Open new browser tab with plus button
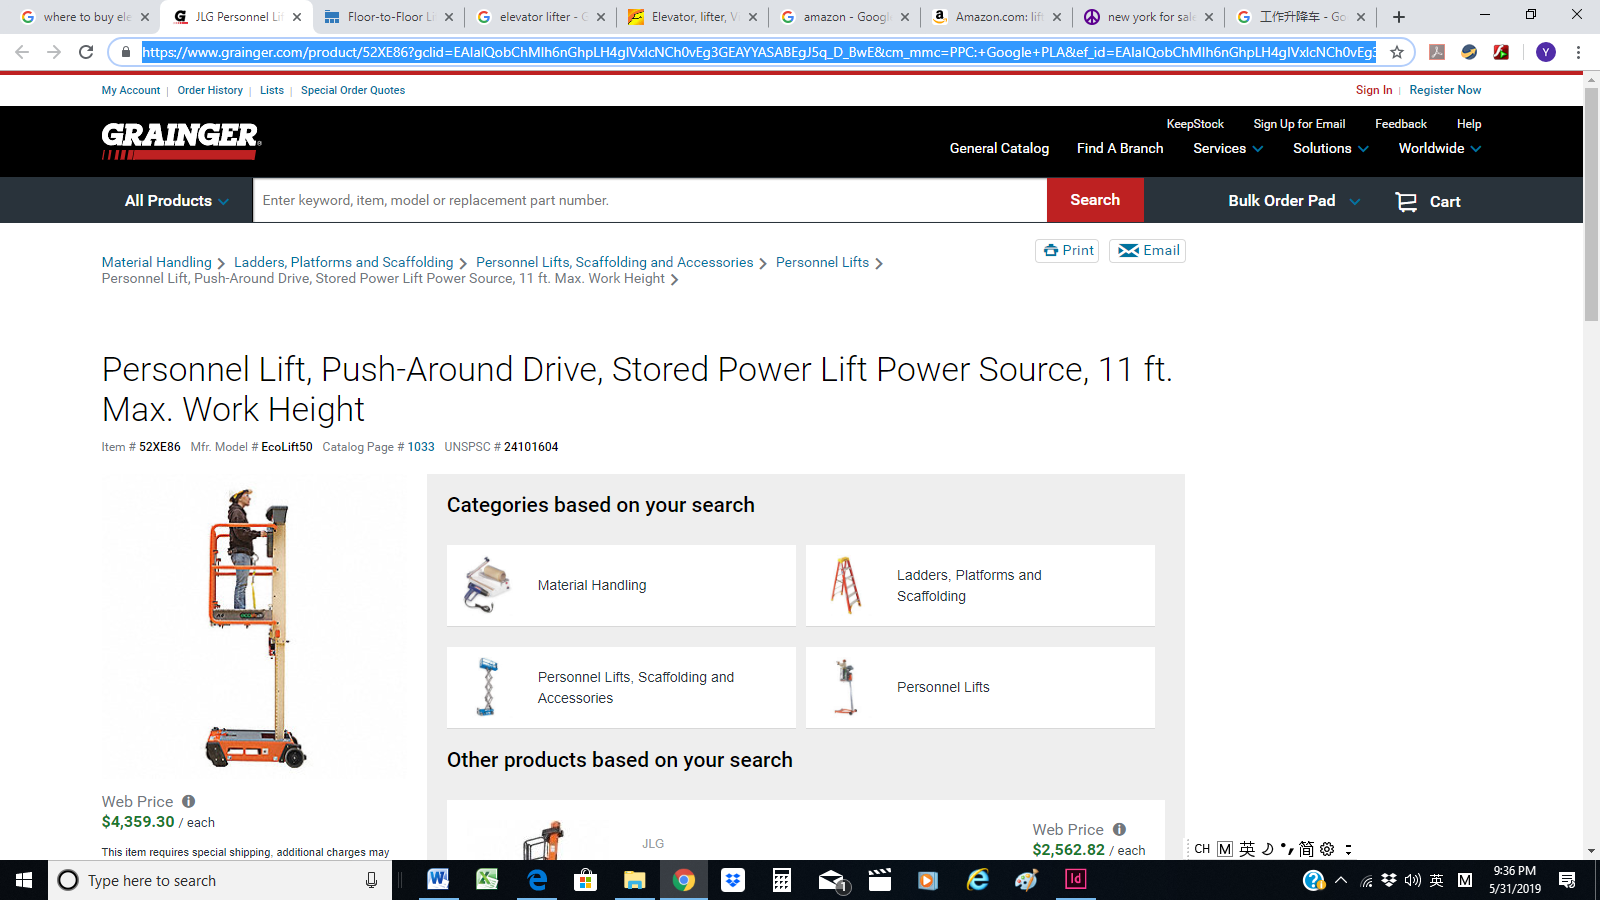 [x=1399, y=17]
